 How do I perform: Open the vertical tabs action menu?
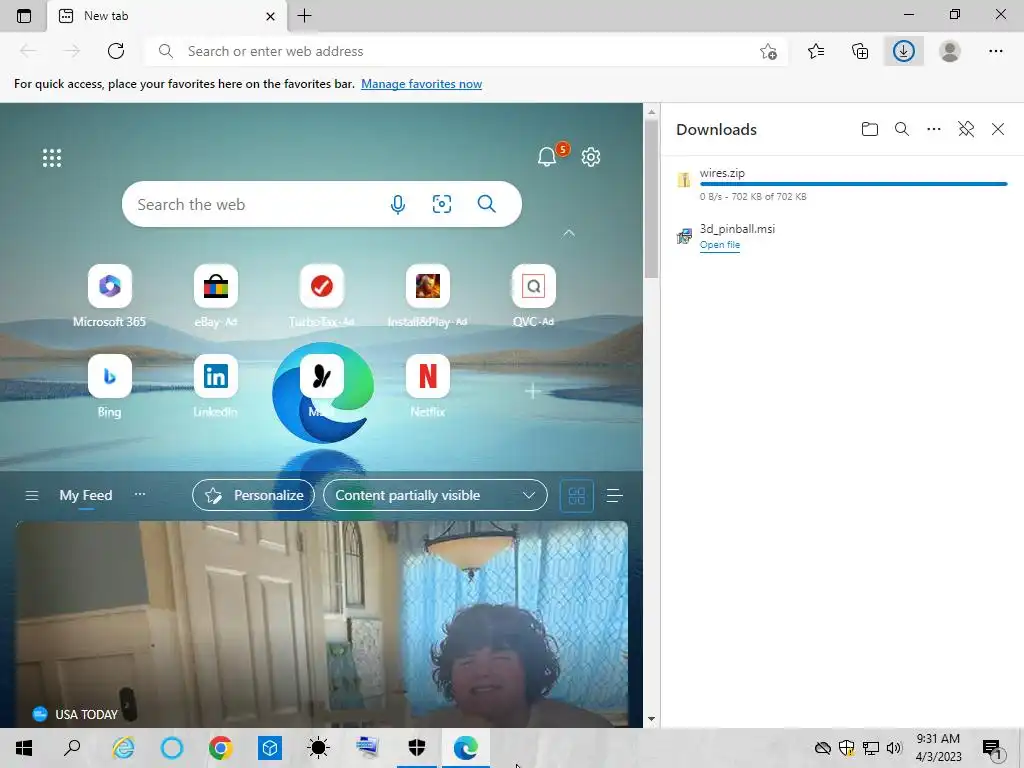pos(24,16)
